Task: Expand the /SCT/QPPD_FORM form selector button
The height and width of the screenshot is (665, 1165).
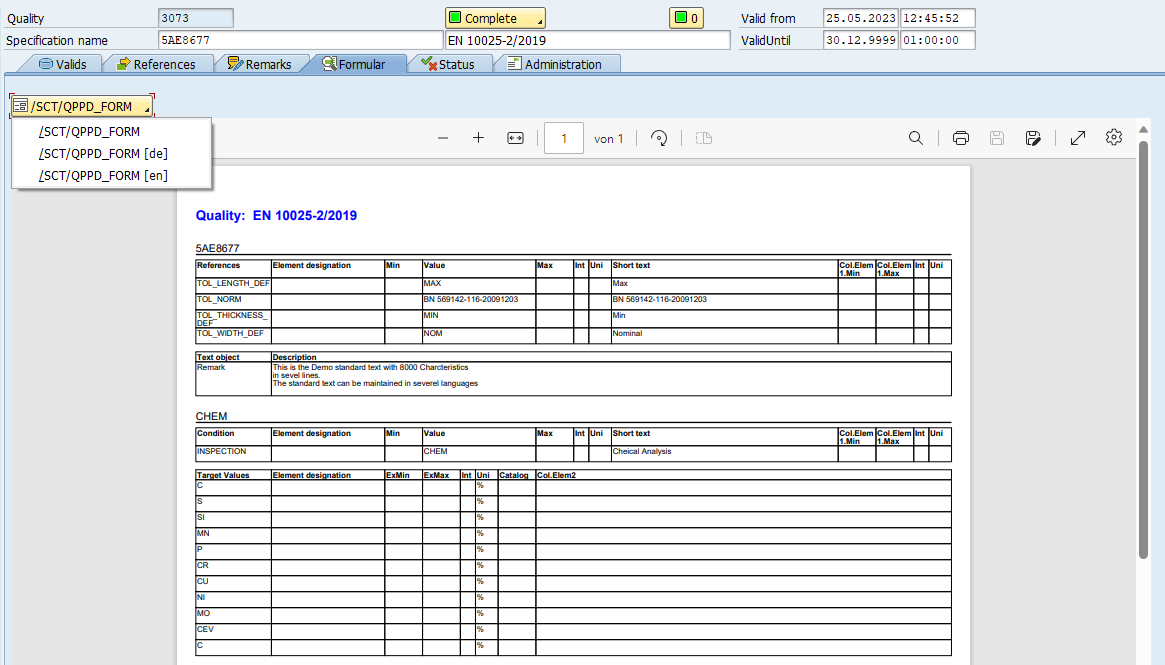Action: click(x=82, y=106)
